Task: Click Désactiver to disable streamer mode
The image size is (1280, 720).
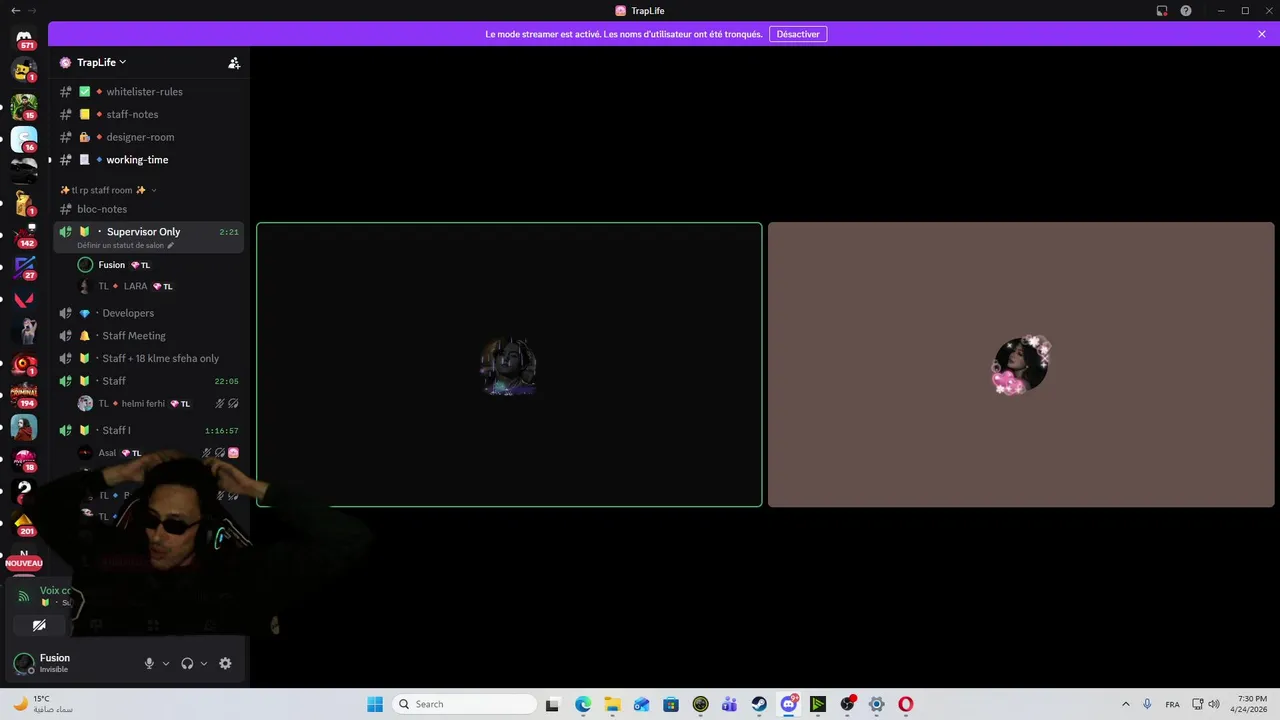Action: [x=798, y=34]
